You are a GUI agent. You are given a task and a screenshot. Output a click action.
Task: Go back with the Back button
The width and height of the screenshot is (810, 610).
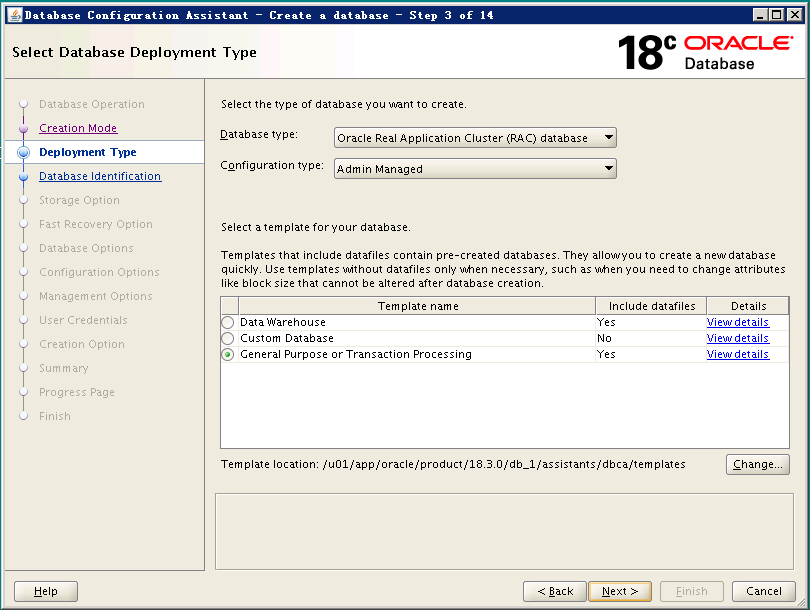[555, 591]
